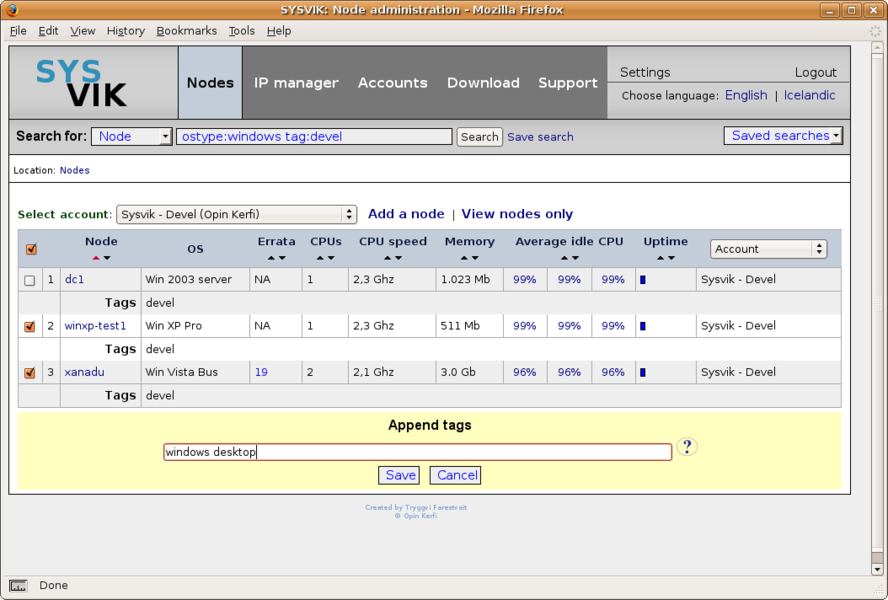Uncheck the winxp-test1 row checkbox
This screenshot has height=600, width=888.
click(29, 326)
